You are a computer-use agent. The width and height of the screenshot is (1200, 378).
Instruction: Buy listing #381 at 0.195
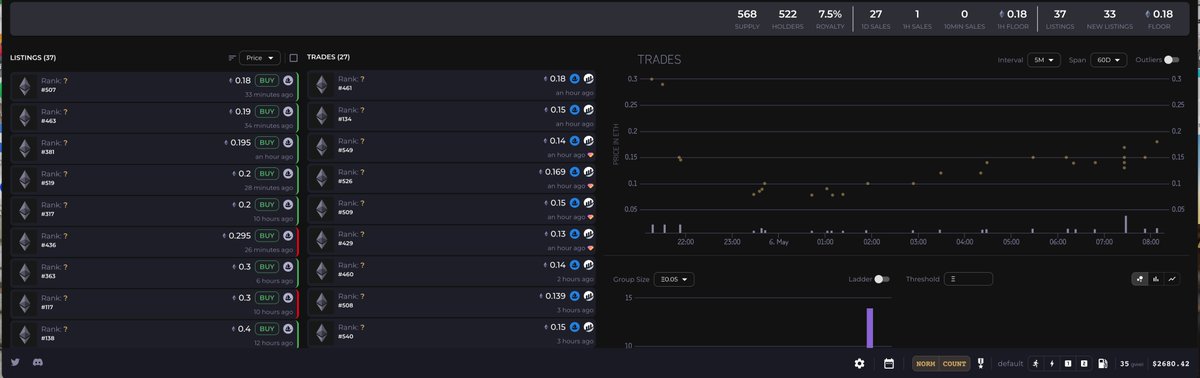point(267,142)
